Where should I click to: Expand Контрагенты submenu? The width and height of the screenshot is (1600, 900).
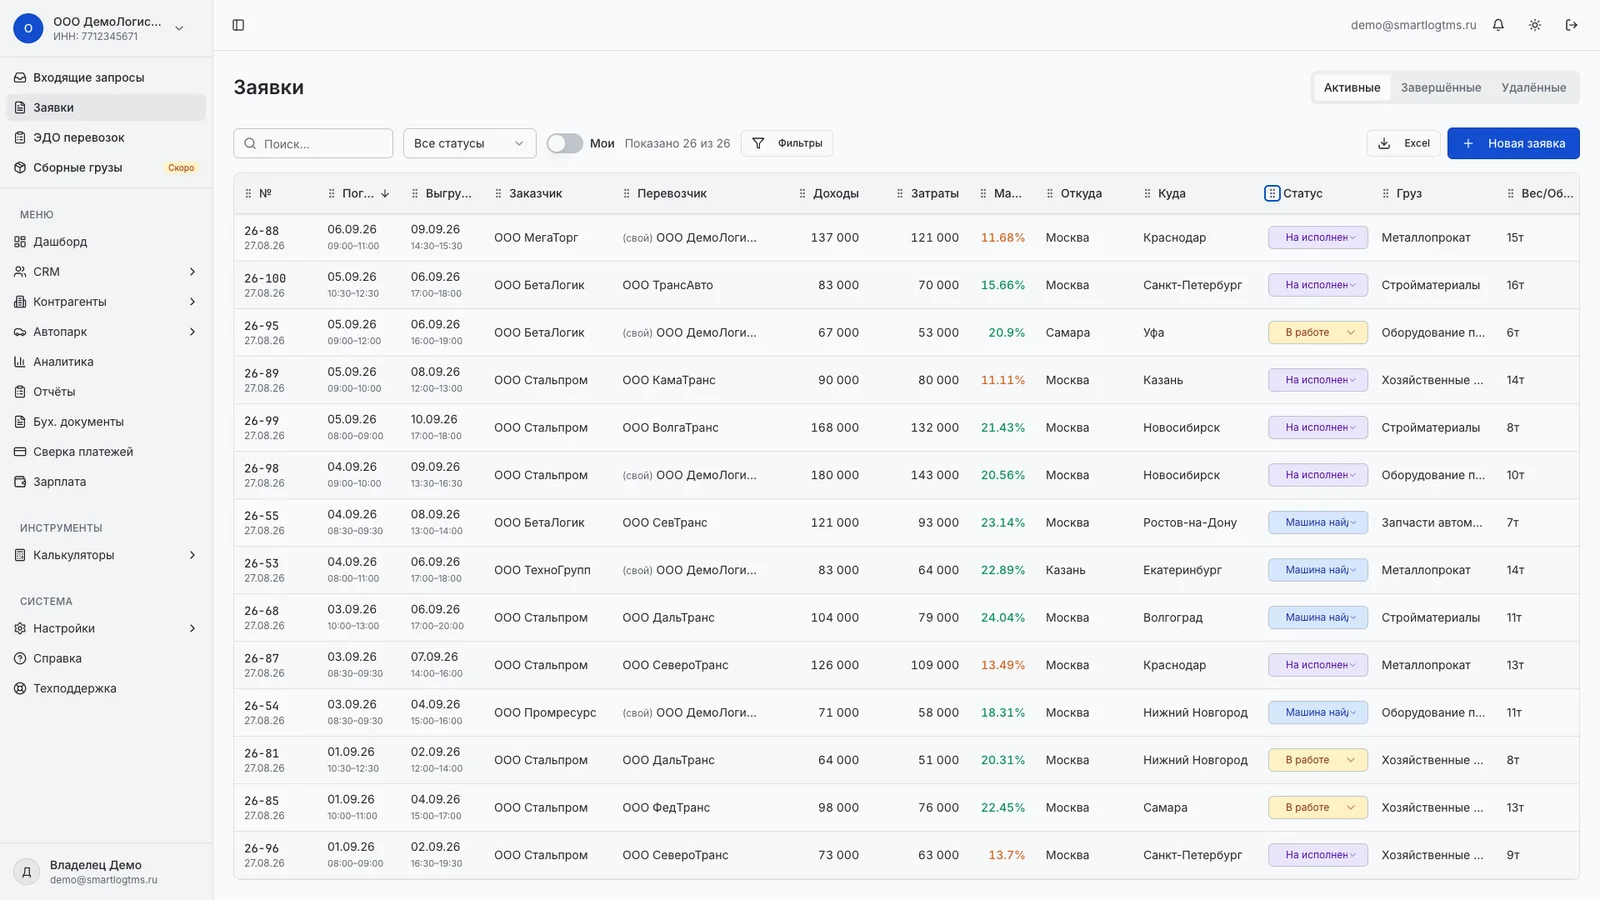click(192, 301)
